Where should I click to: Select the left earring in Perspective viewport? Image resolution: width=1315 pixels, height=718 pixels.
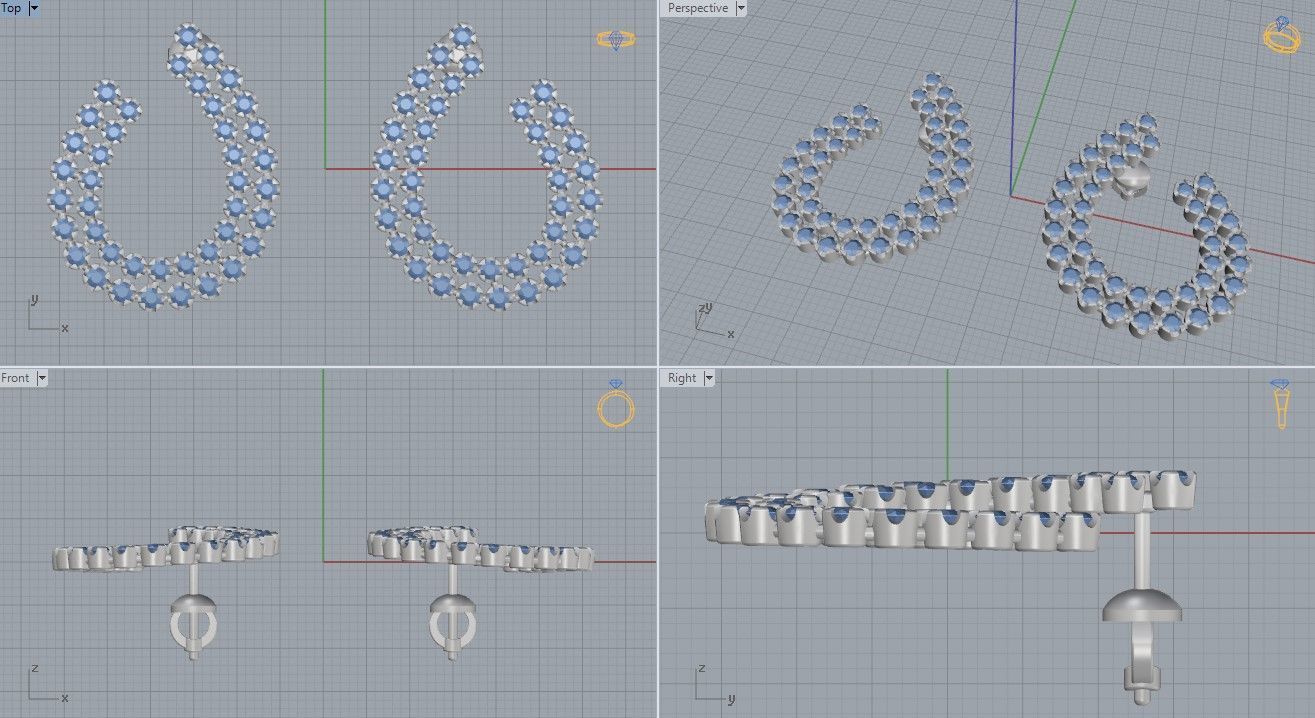coord(872,170)
